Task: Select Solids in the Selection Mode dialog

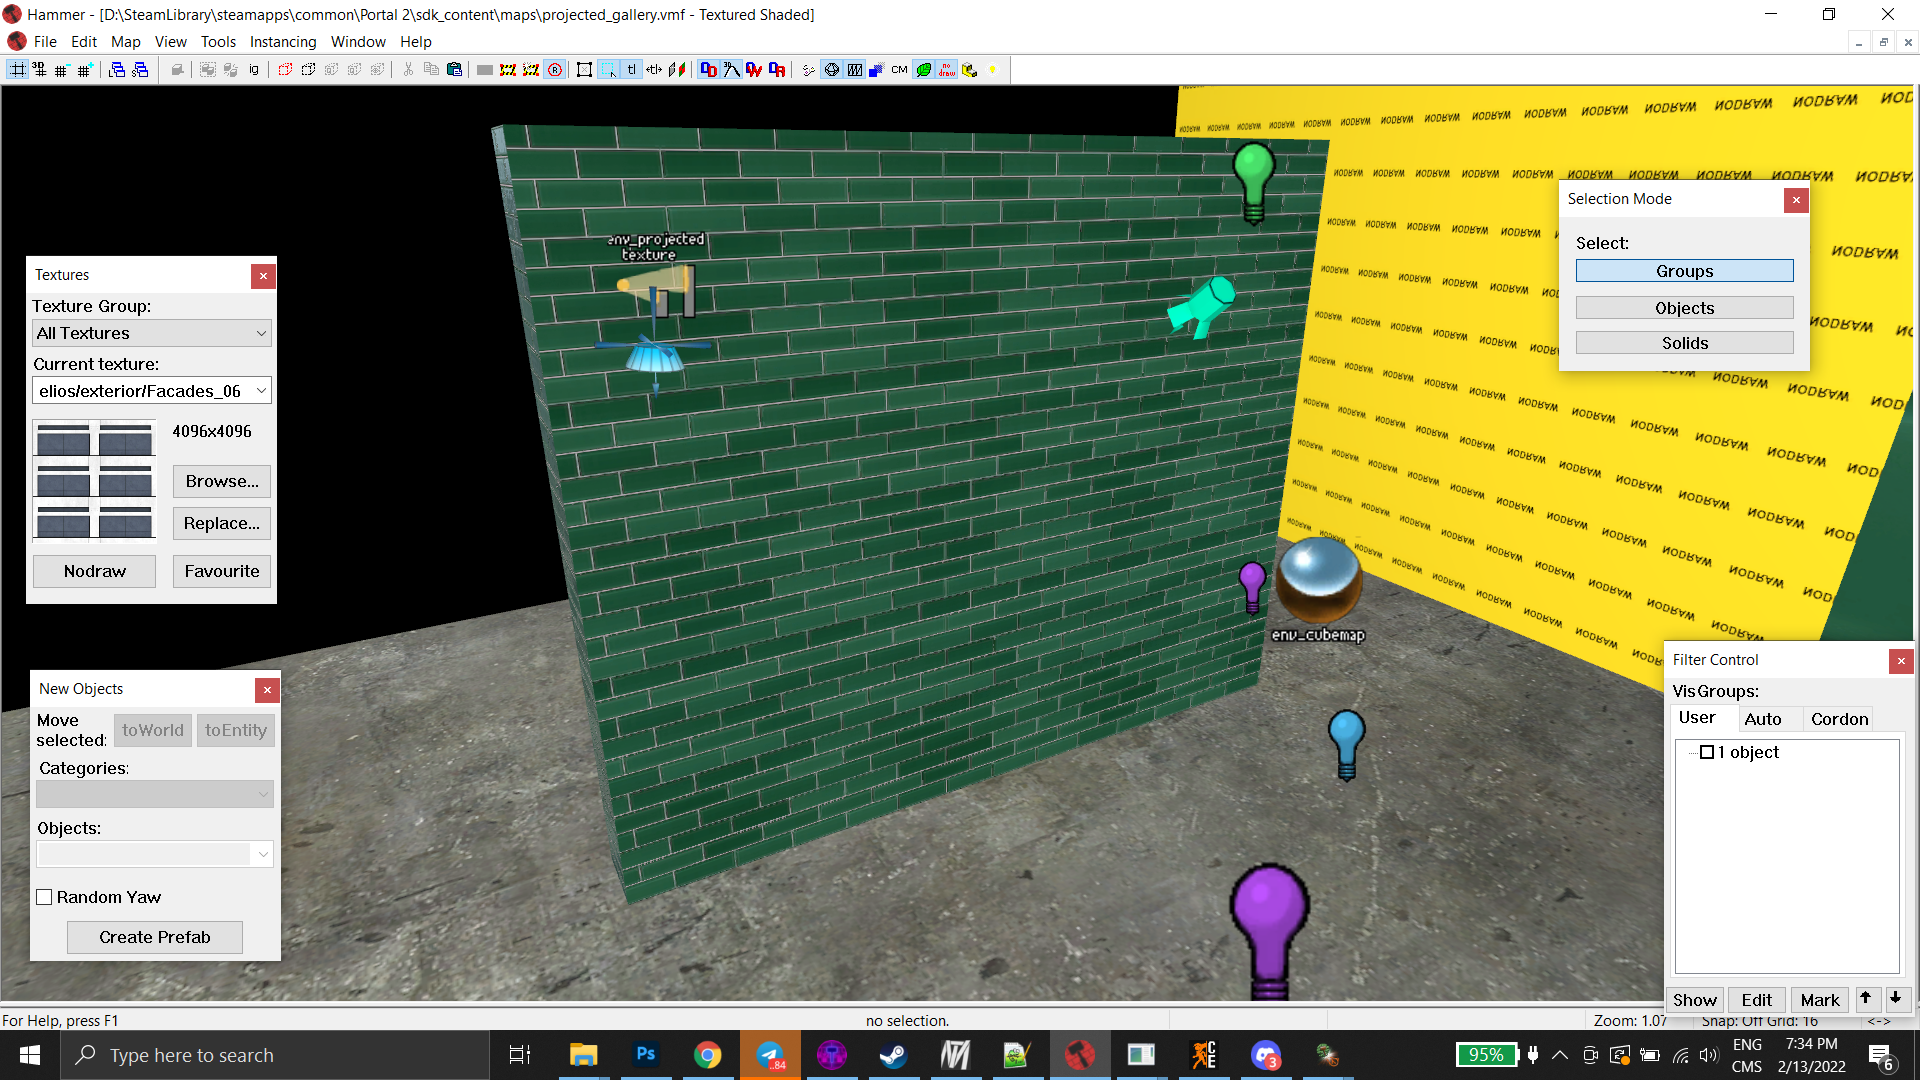Action: (x=1684, y=342)
